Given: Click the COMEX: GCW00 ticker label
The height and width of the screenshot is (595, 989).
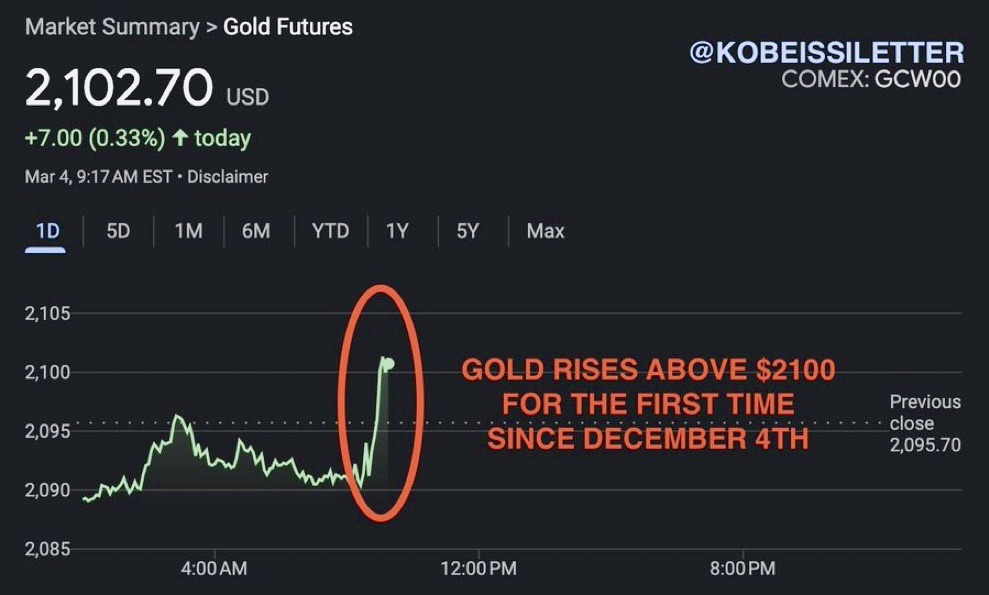Looking at the screenshot, I should (x=871, y=80).
